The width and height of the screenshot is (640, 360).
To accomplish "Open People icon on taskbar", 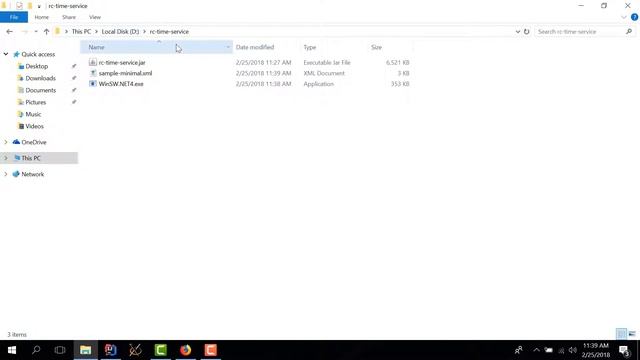I will point(519,350).
